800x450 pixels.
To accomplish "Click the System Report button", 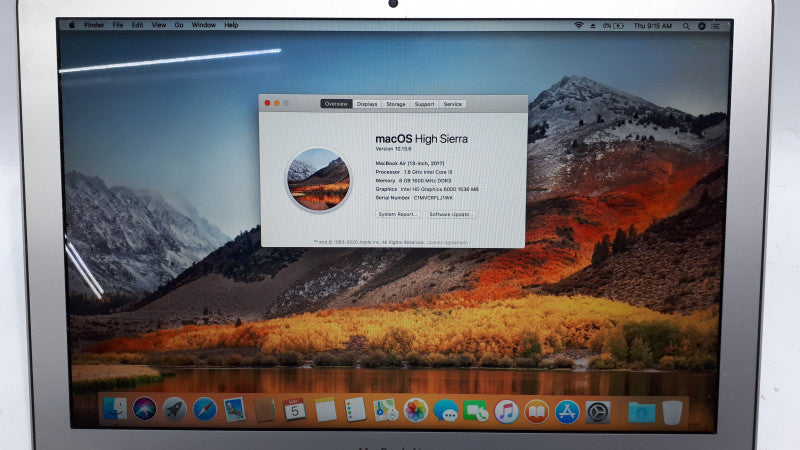I will point(397,214).
